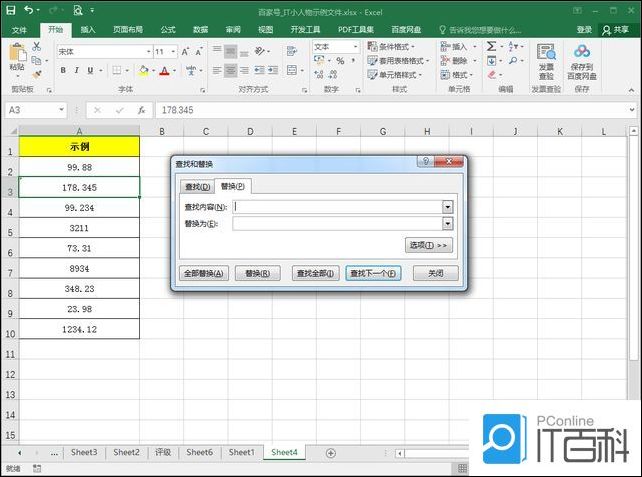
Task: Open the 宋体 font name dropdown
Action: [x=148, y=51]
